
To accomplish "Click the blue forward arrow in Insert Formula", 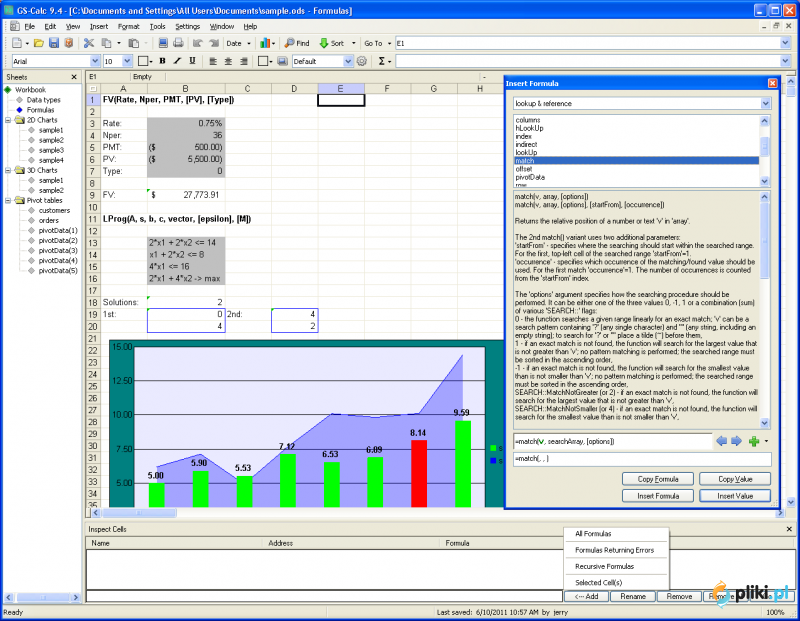I will point(736,441).
